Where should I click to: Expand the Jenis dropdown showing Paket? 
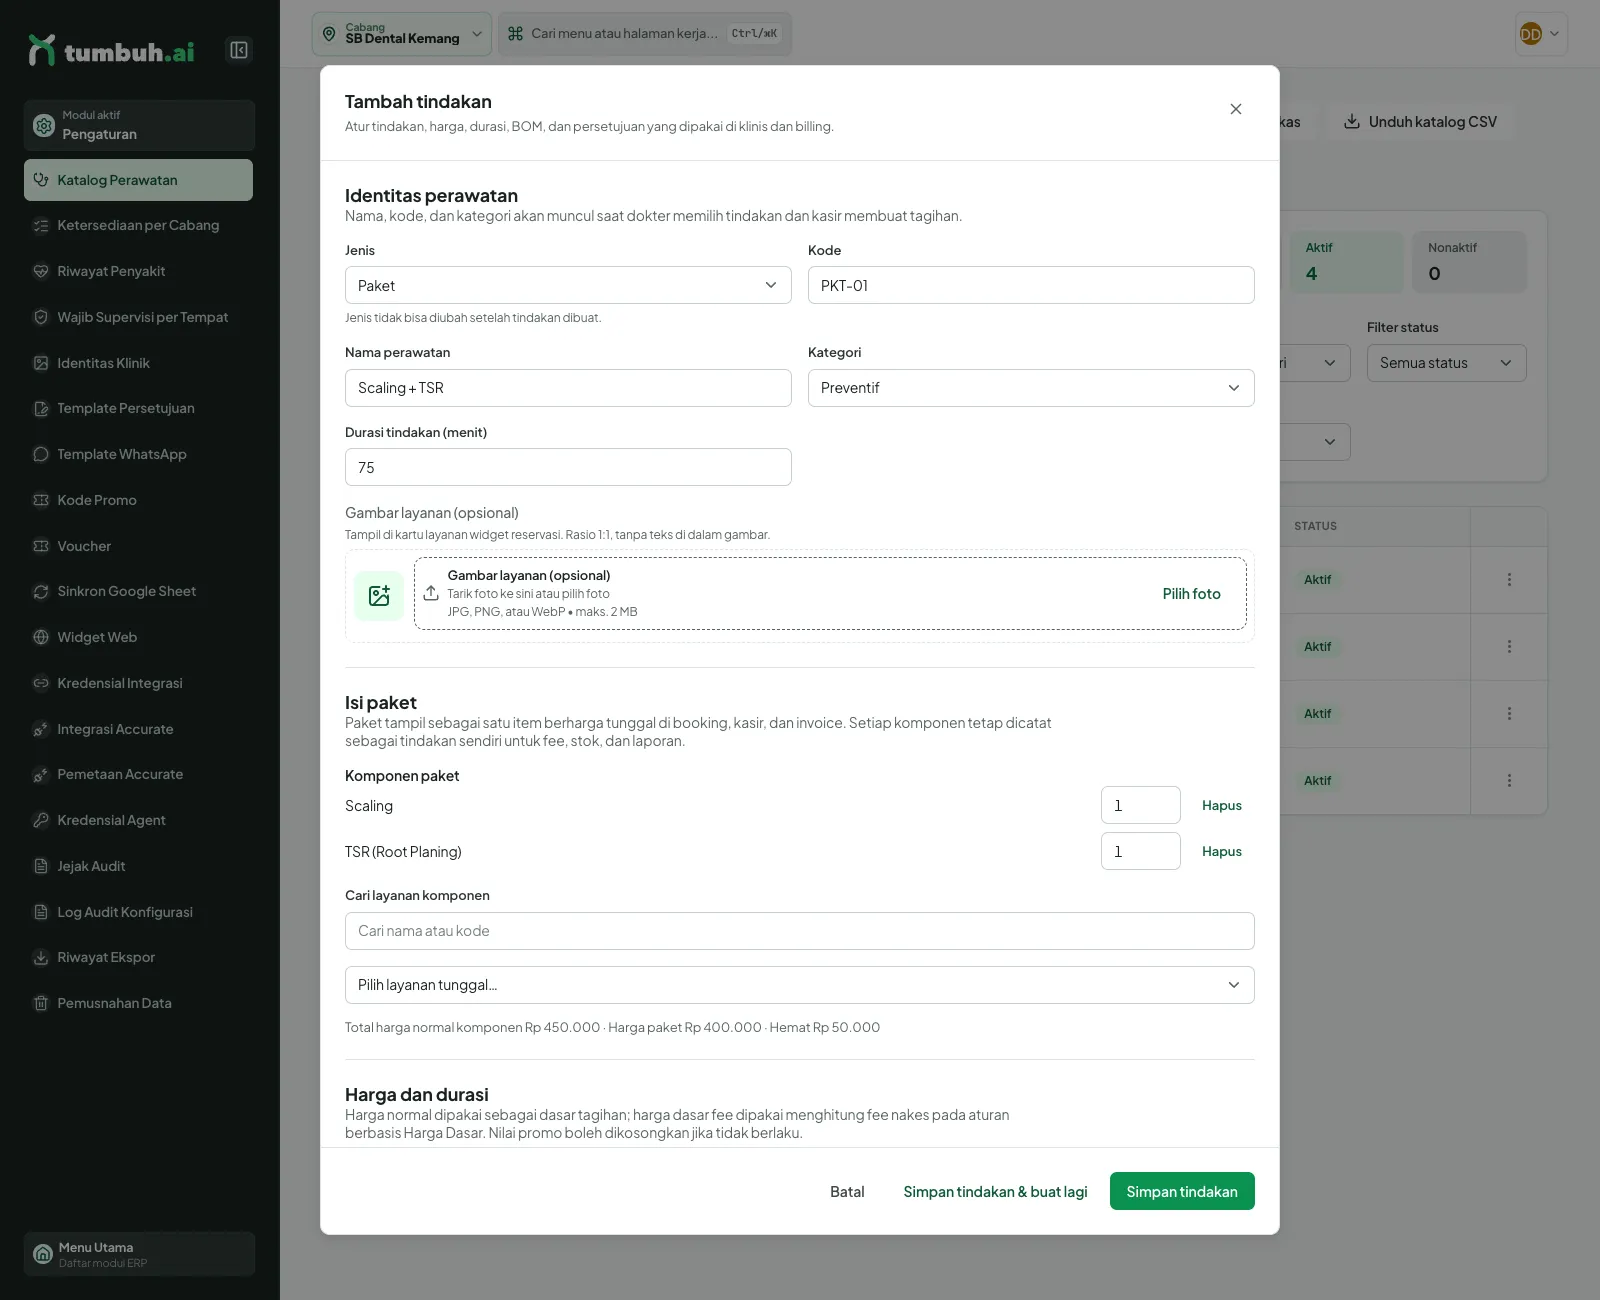[568, 285]
